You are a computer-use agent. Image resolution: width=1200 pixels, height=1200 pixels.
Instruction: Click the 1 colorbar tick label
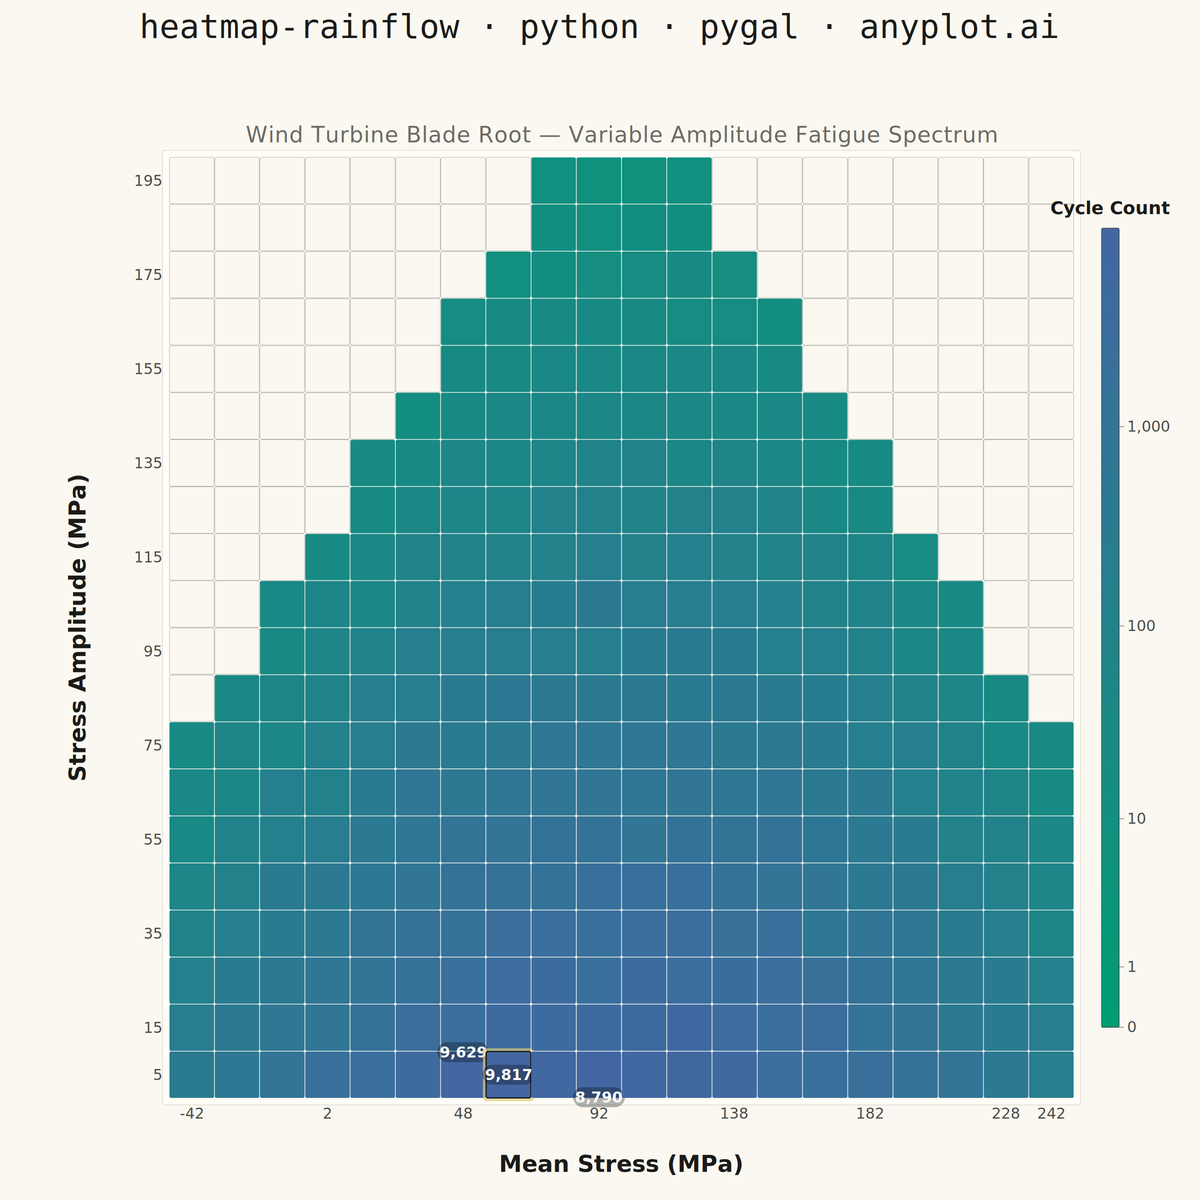[x=1131, y=967]
